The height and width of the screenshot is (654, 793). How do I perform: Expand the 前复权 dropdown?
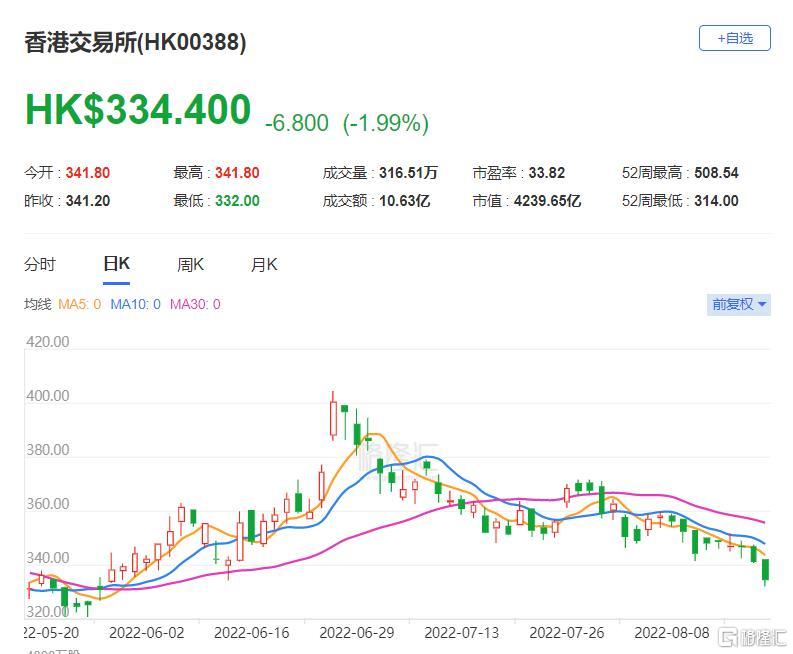[x=738, y=304]
